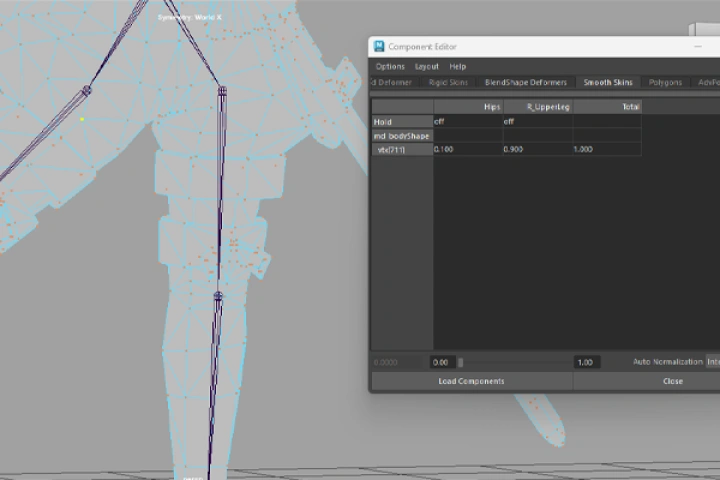The image size is (720, 480).
Task: Click the slider maximum field showing 1.00
Action: (587, 362)
